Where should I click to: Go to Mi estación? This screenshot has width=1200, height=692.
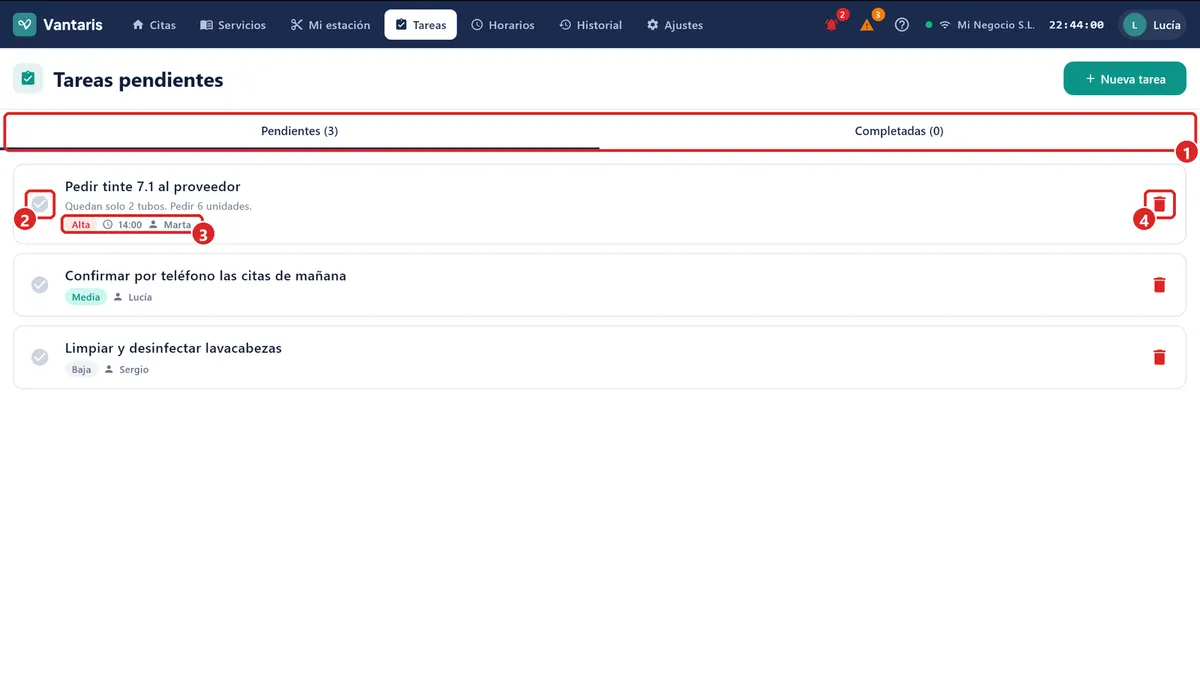(330, 25)
